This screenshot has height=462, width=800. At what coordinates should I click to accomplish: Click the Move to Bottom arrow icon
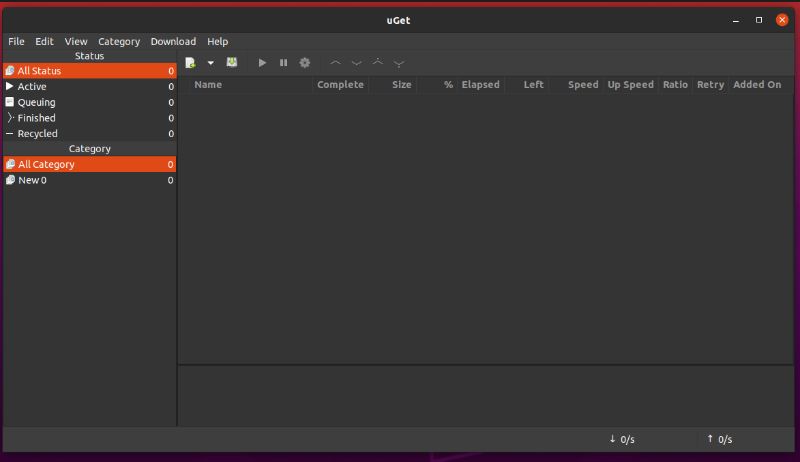point(399,63)
